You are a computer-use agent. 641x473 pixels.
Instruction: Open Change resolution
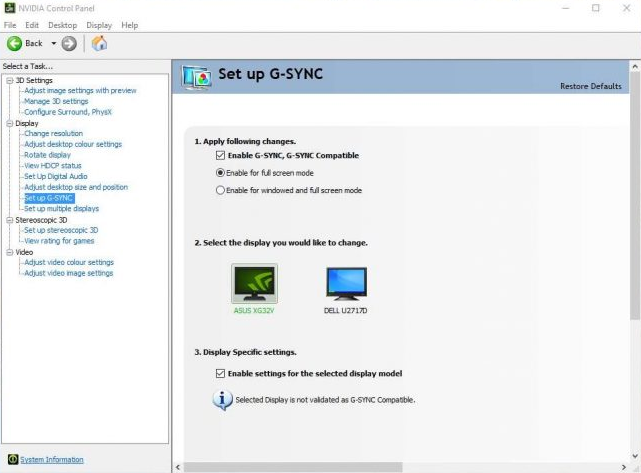[53, 134]
